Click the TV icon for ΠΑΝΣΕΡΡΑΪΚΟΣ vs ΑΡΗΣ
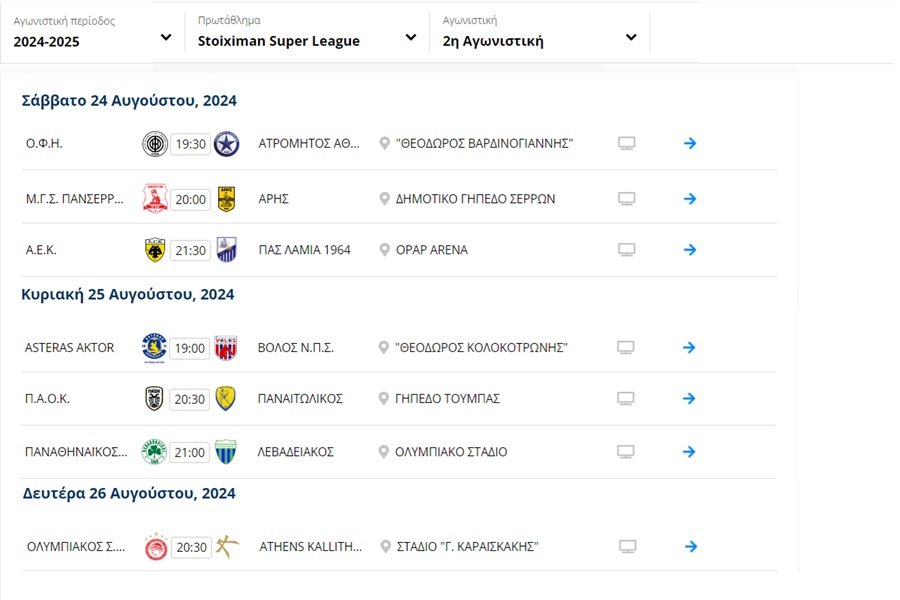This screenshot has width=900, height=600. click(x=626, y=199)
